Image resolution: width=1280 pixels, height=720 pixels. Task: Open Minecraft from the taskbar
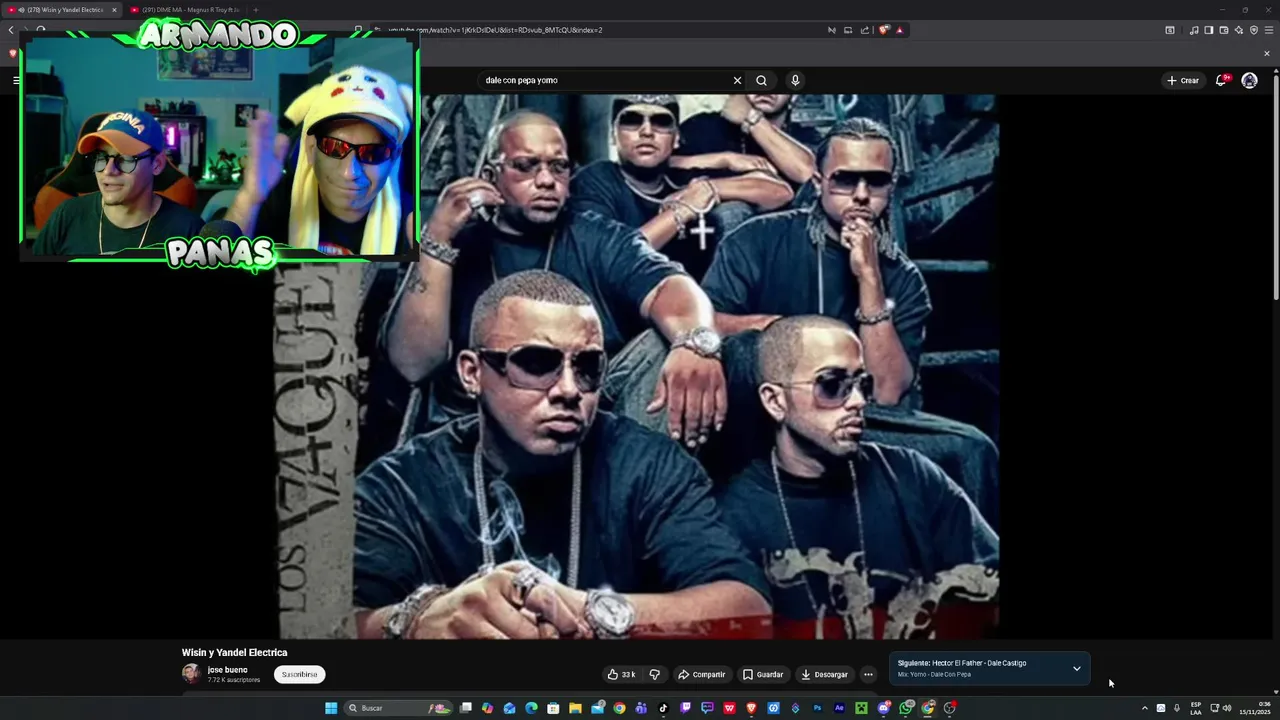pyautogui.click(x=861, y=708)
